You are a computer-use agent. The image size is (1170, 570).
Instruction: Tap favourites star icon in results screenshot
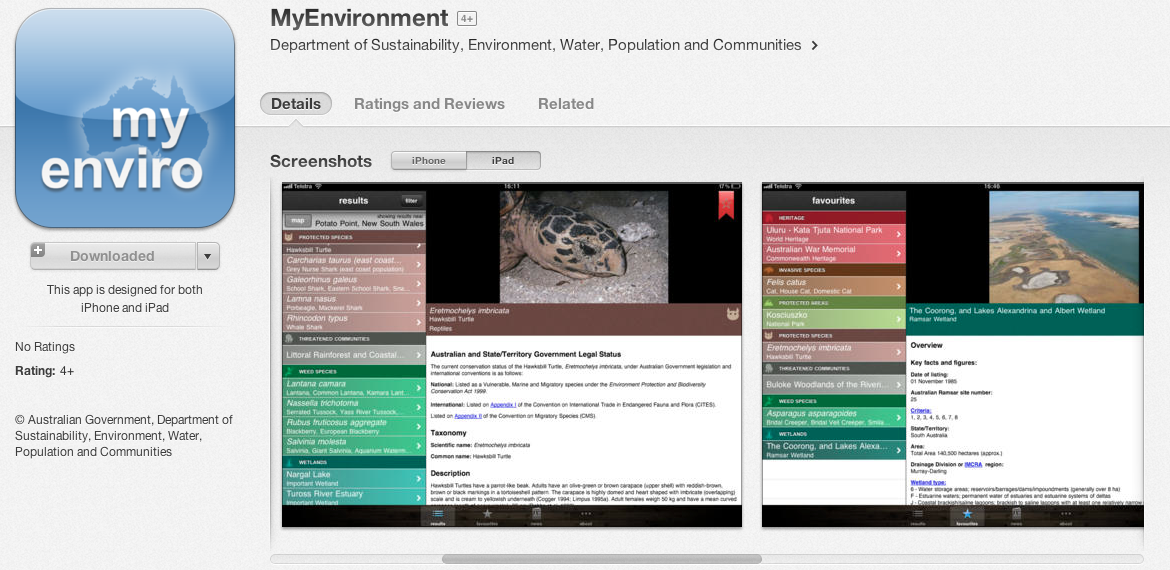tap(487, 514)
